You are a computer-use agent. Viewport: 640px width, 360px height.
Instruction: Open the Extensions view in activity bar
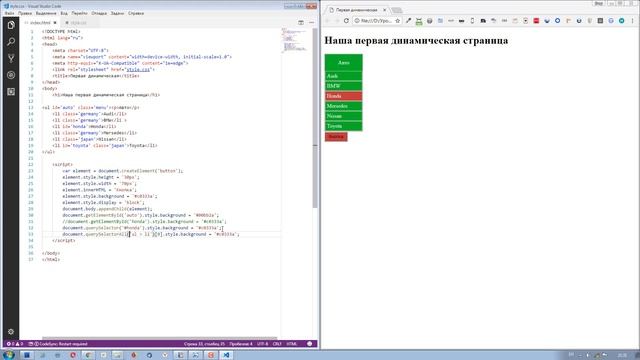[x=11, y=92]
